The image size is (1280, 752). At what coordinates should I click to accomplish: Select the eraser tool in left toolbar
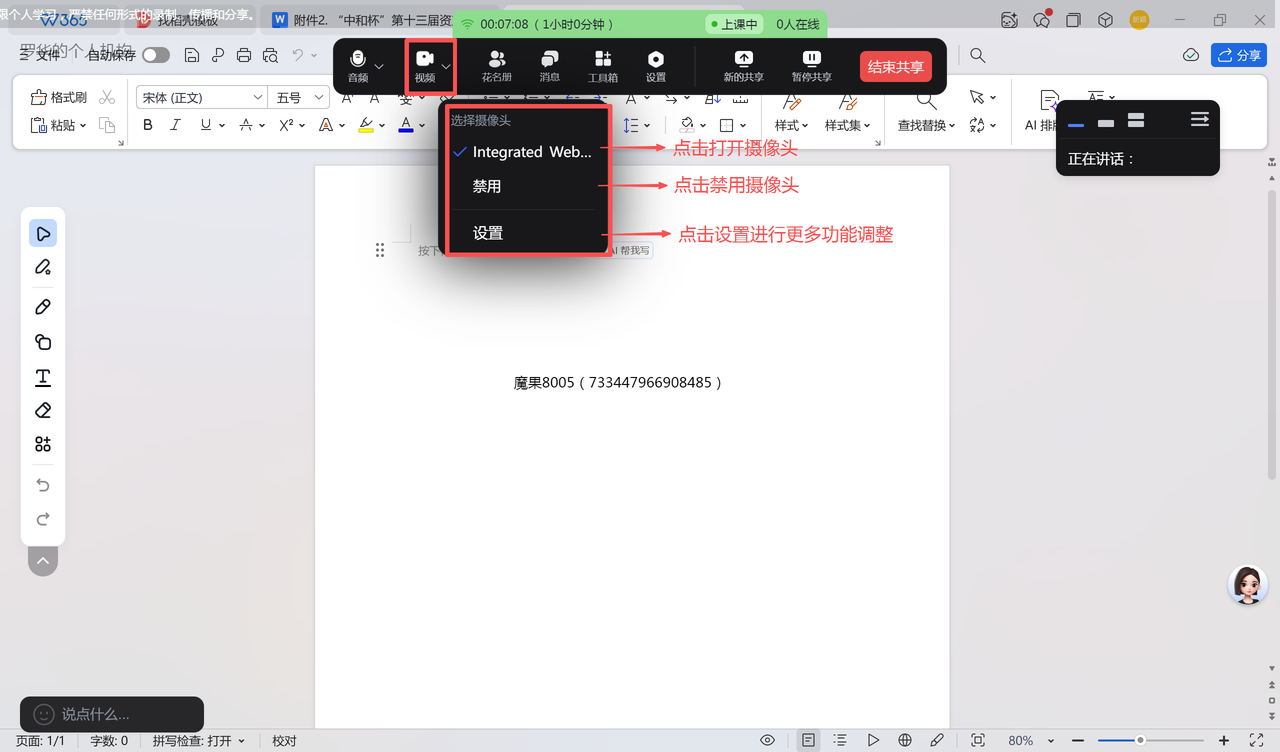pos(43,410)
